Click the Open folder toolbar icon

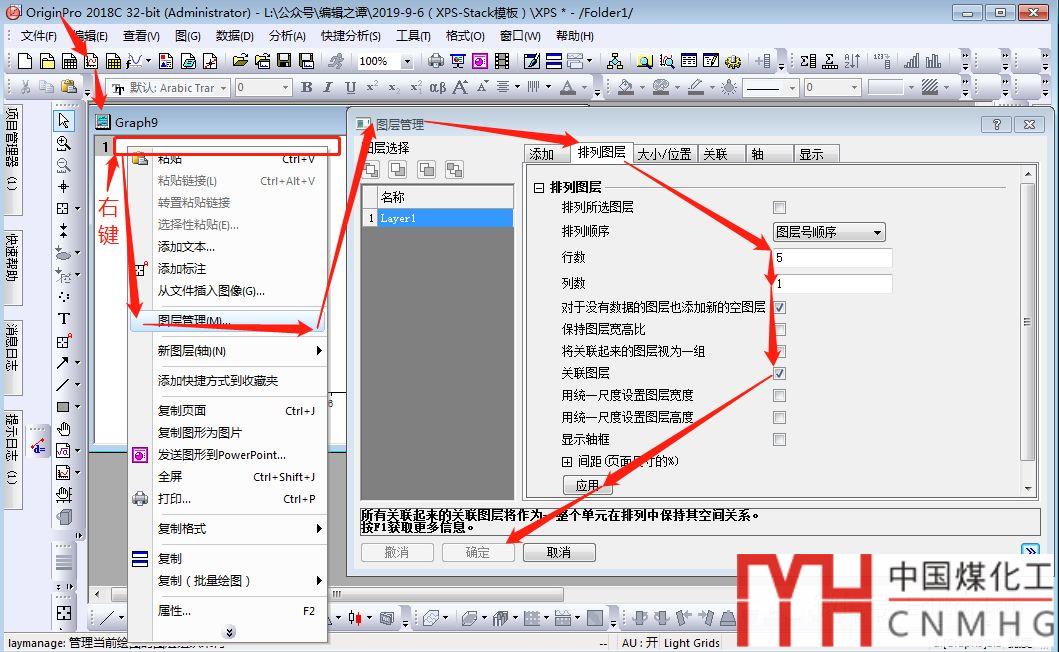pos(240,62)
